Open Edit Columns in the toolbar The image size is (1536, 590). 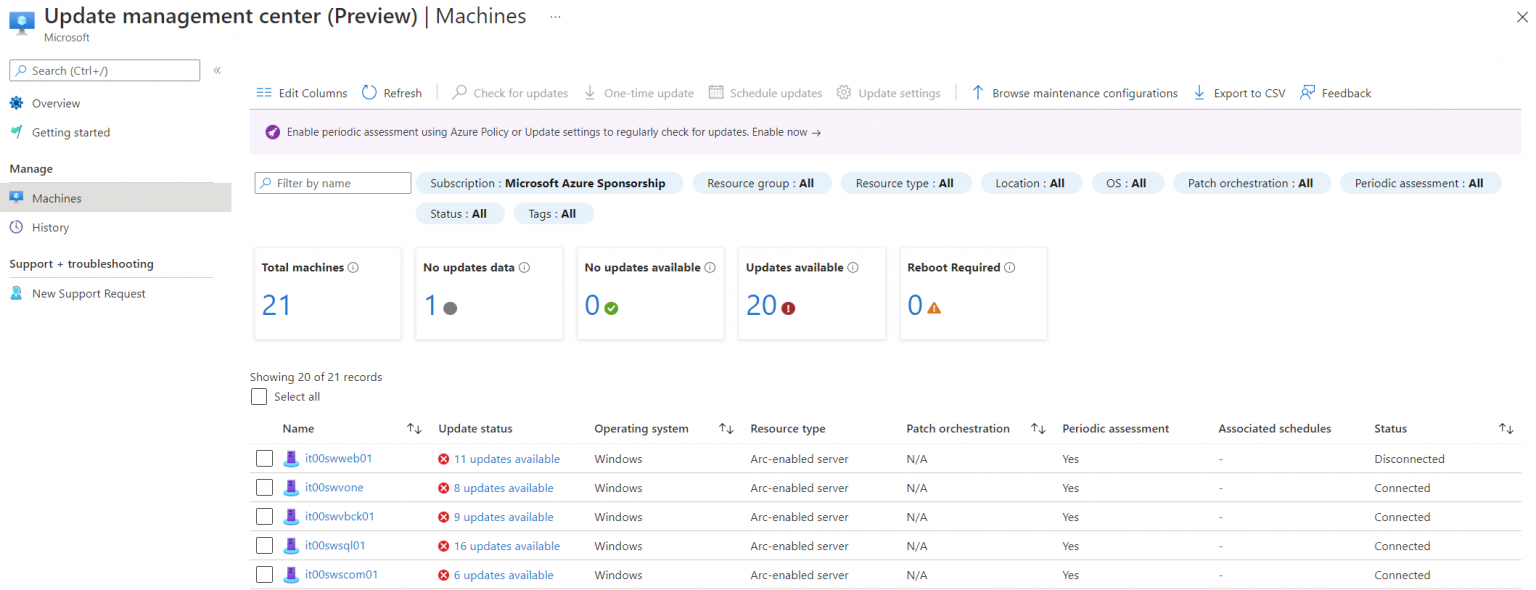(301, 92)
